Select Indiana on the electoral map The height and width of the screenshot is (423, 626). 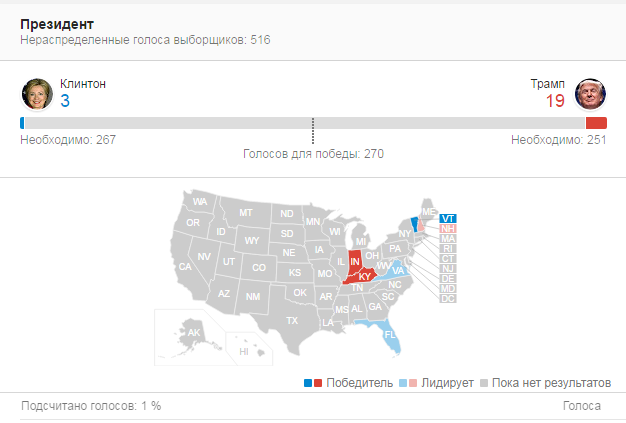click(x=354, y=260)
